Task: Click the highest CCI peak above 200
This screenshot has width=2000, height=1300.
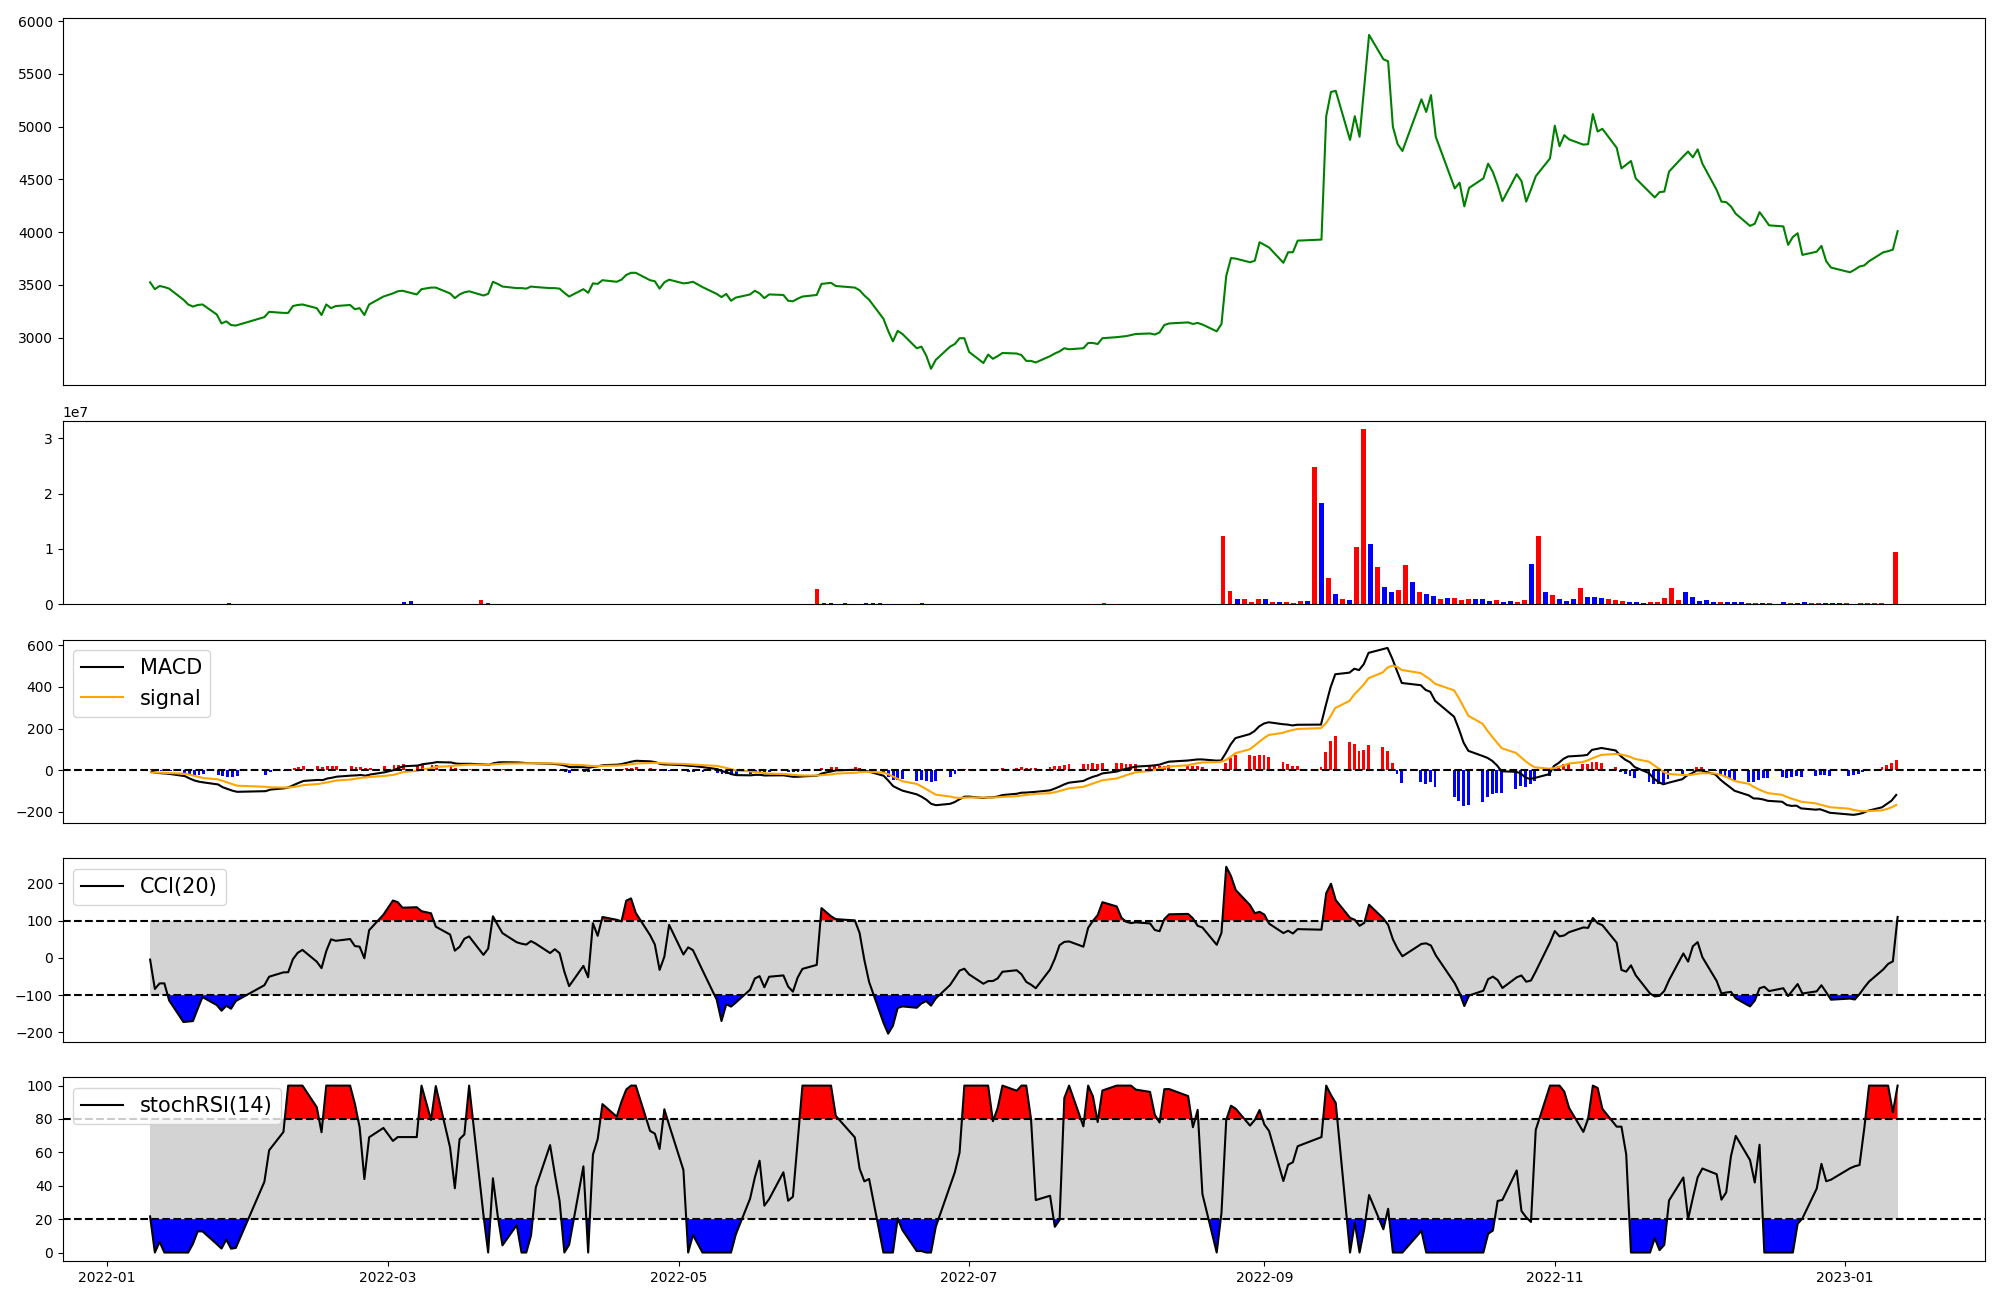Action: pyautogui.click(x=1226, y=868)
